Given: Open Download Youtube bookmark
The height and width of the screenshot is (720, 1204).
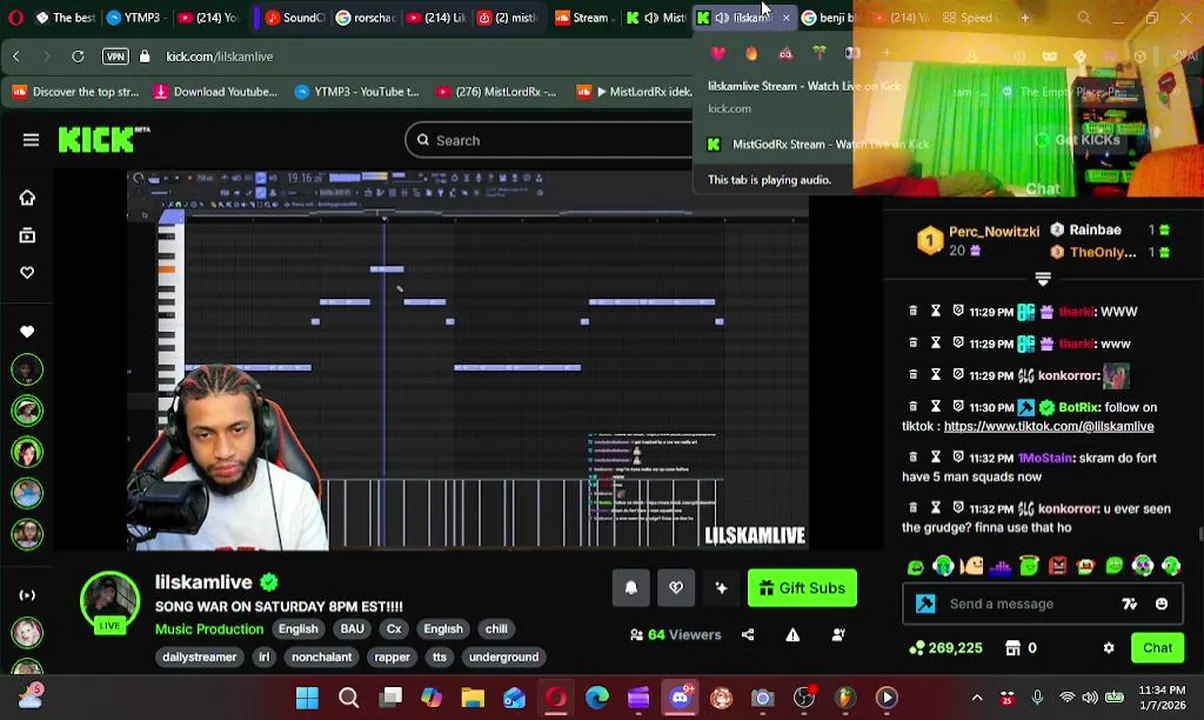Looking at the screenshot, I should coord(215,92).
